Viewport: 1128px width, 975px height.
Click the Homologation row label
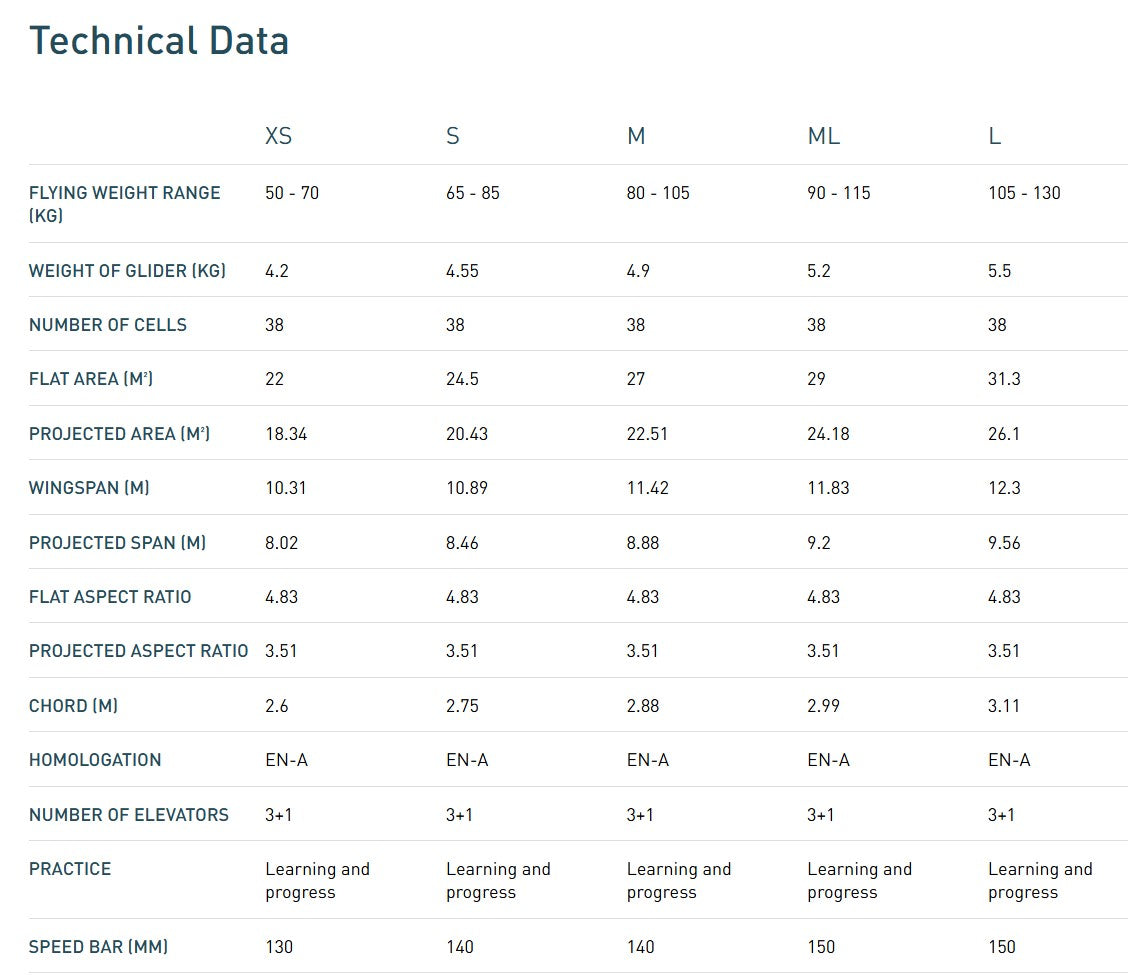pyautogui.click(x=95, y=760)
